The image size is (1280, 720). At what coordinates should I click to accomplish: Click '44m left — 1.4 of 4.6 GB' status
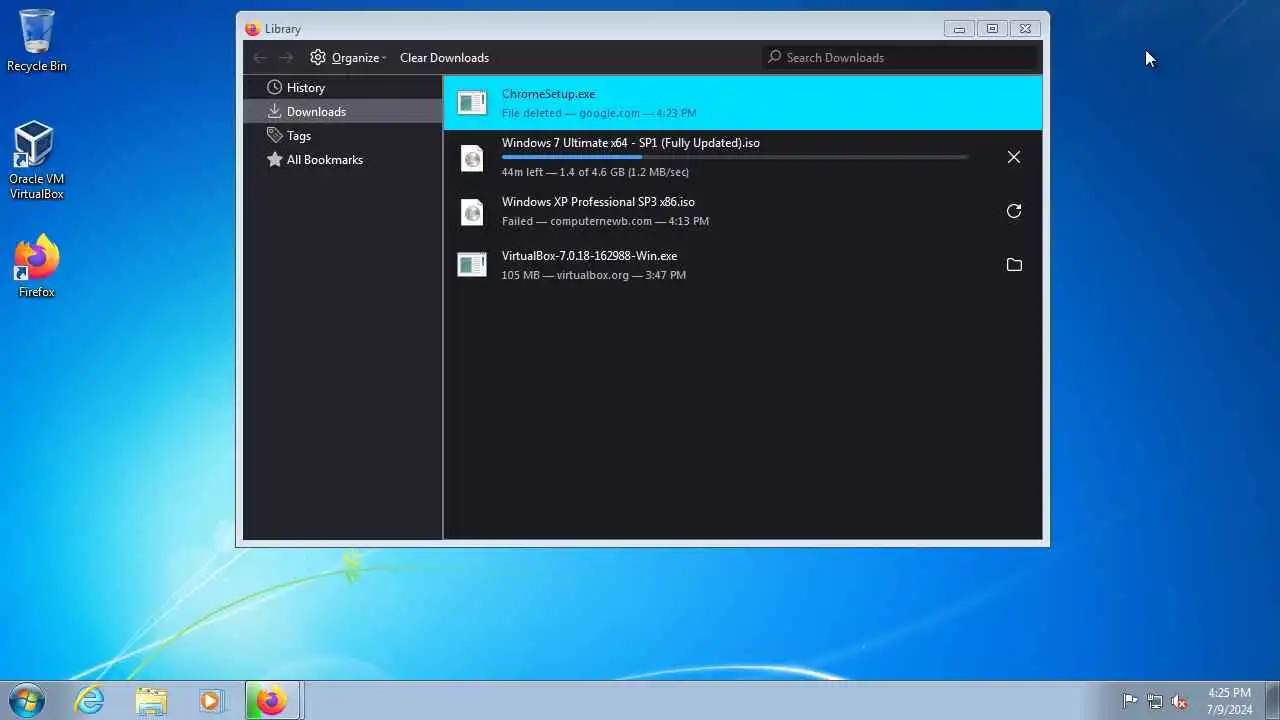(595, 172)
